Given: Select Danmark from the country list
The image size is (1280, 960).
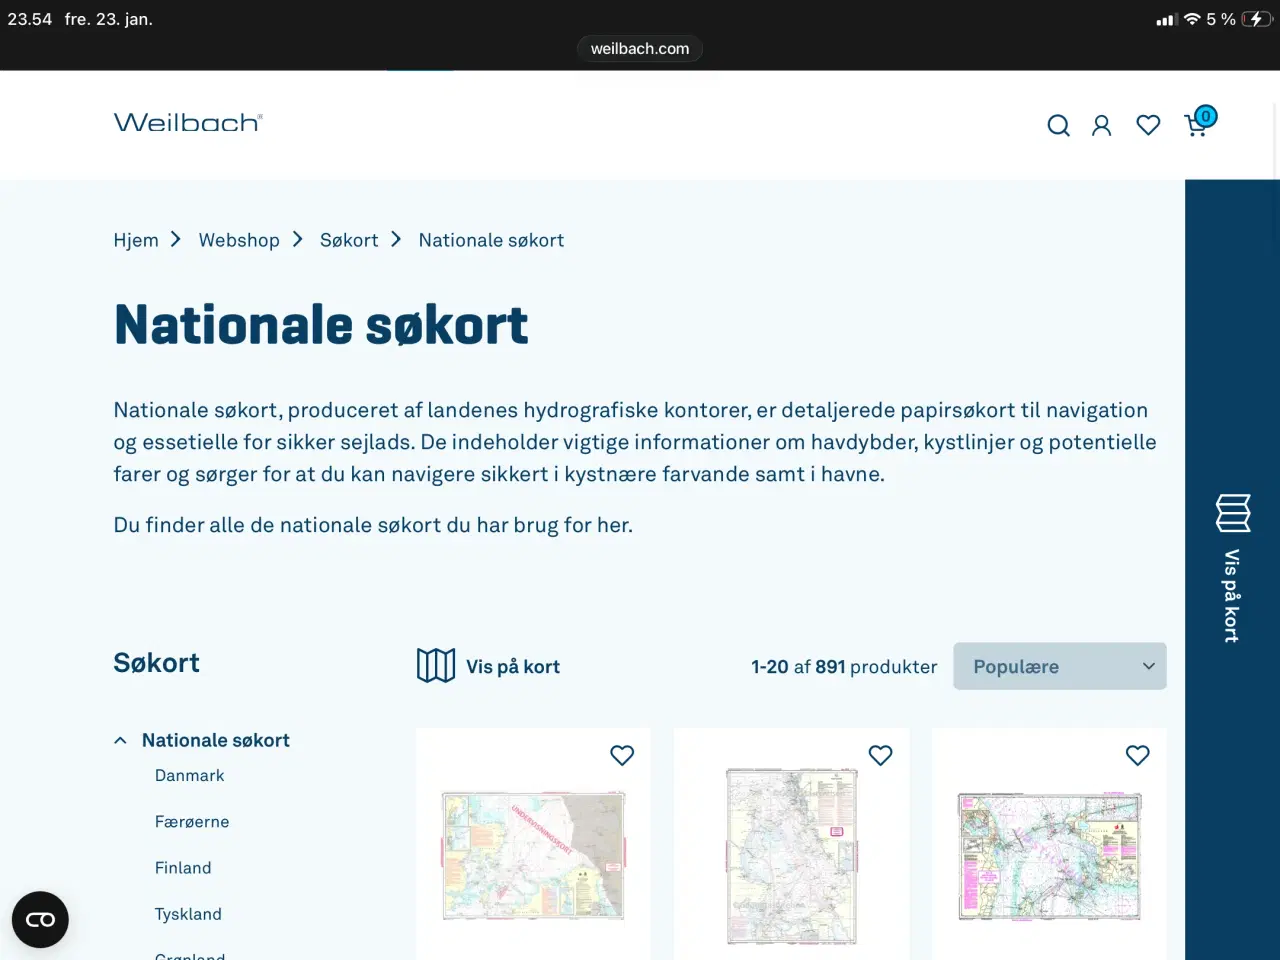Looking at the screenshot, I should [x=189, y=775].
